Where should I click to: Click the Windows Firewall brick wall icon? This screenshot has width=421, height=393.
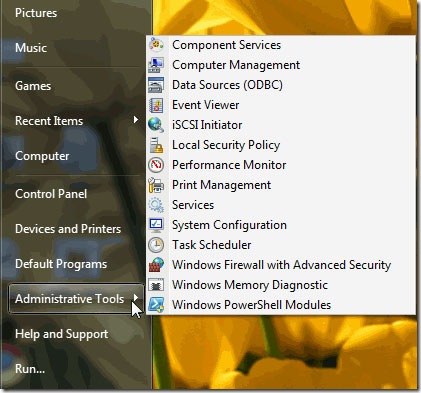156,265
